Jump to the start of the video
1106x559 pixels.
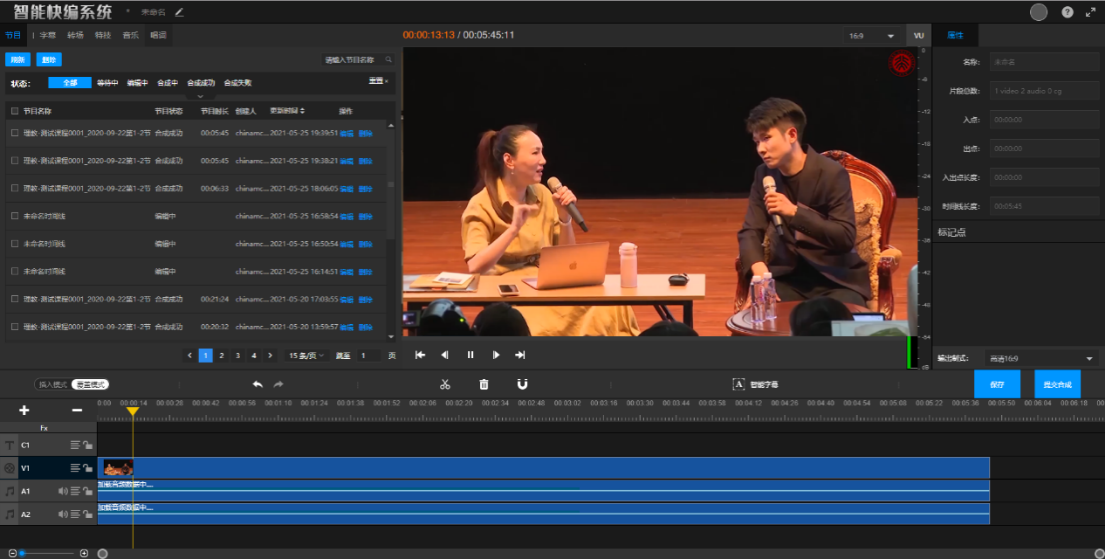(420, 355)
